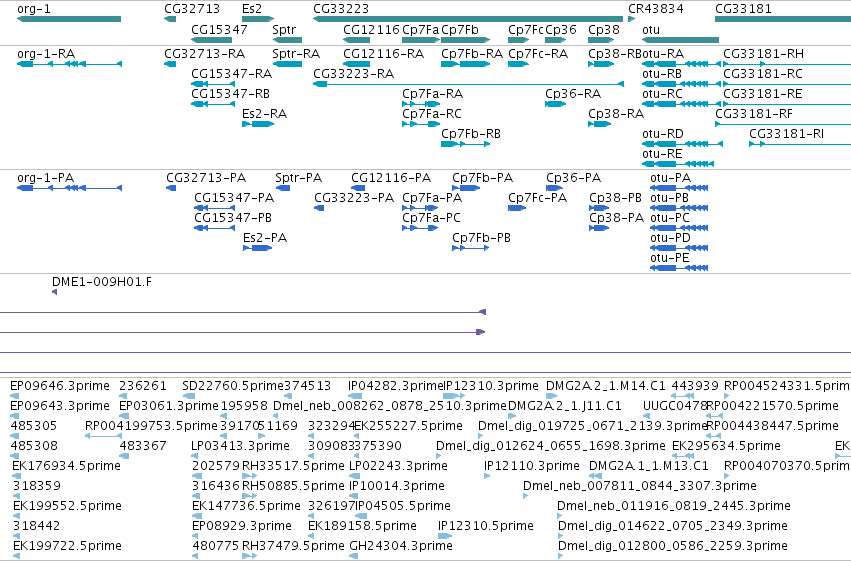Select EST IP04282.3prime
This screenshot has width=851, height=561.
355,396
